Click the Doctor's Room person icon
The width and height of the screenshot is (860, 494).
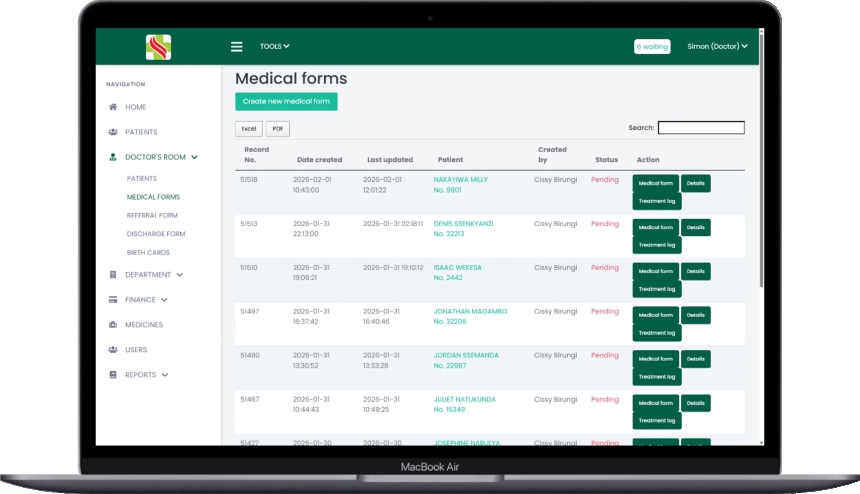113,157
